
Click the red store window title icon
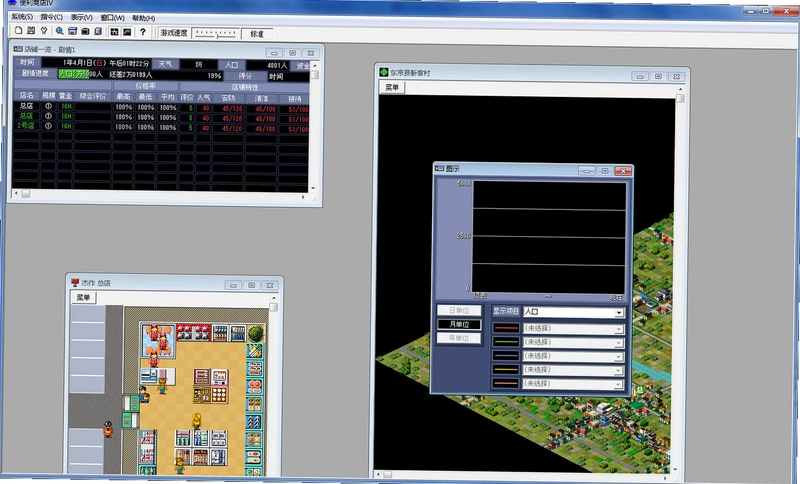tap(76, 283)
